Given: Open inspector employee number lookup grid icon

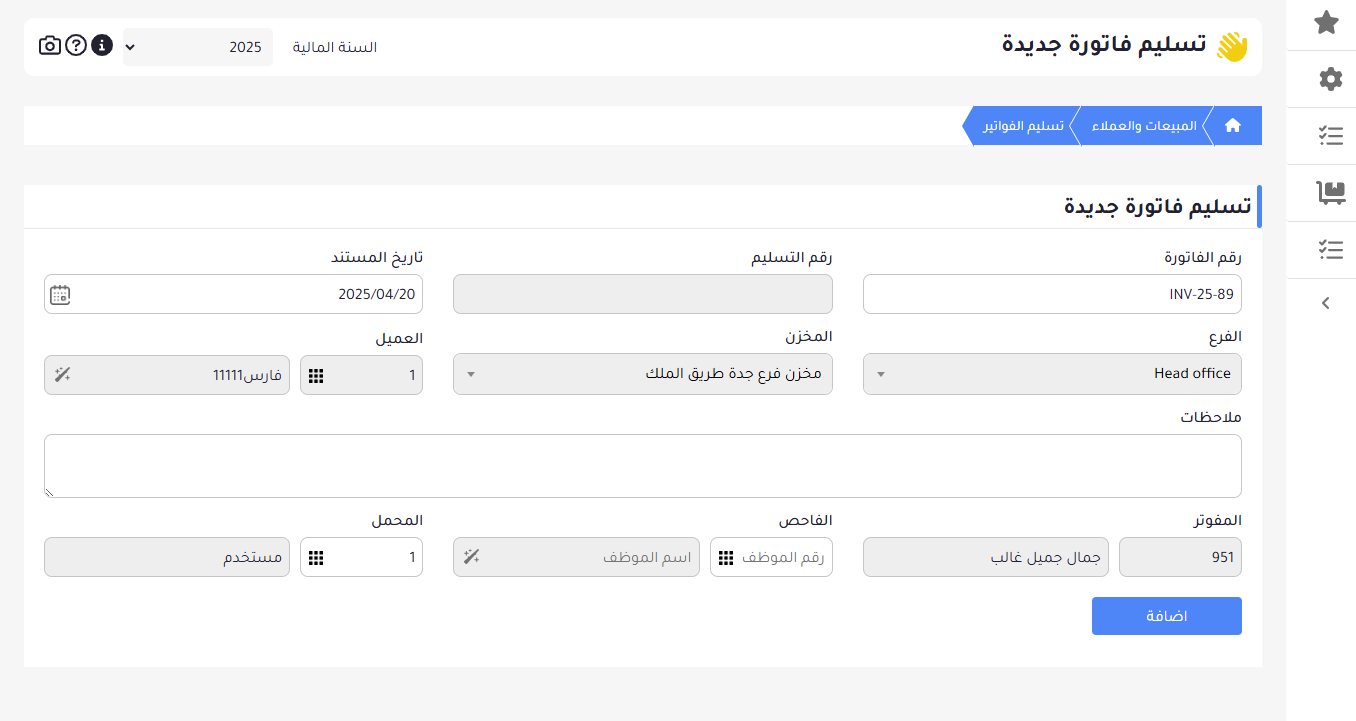Looking at the screenshot, I should (726, 557).
